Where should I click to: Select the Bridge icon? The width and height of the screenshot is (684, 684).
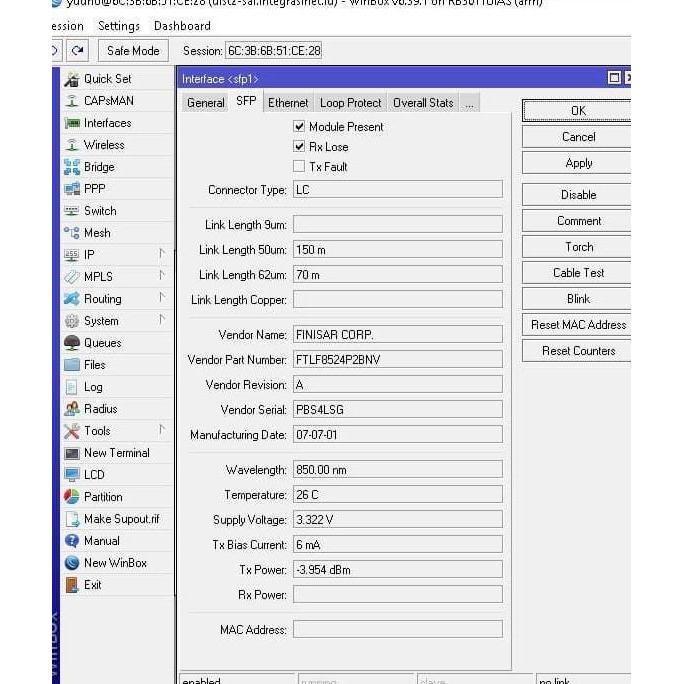72,167
